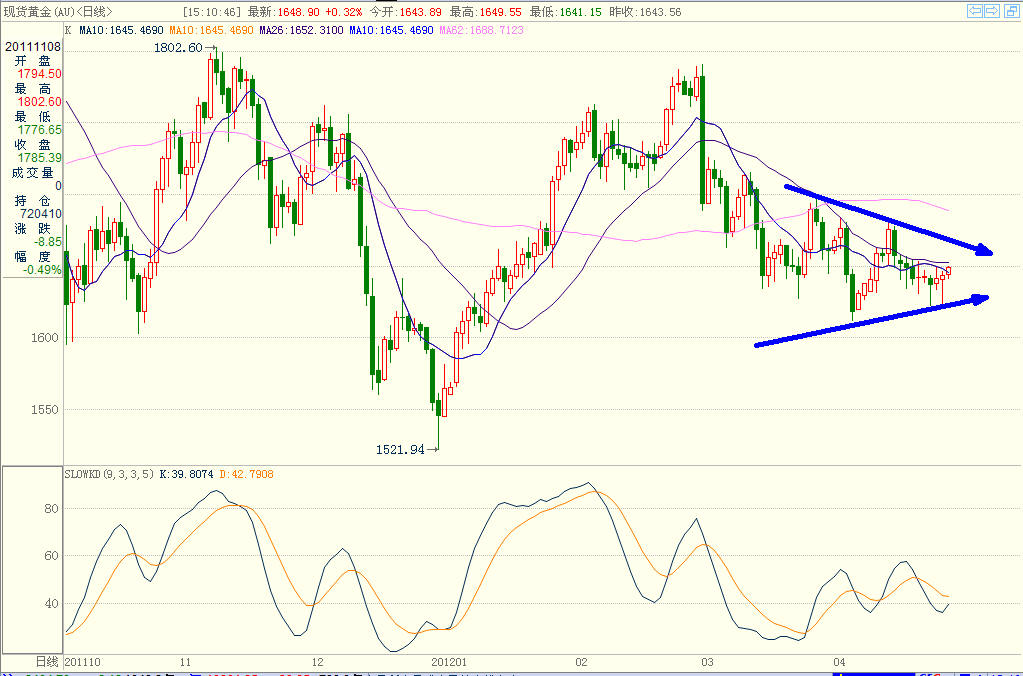
Task: Click the K:39.8074 indicator value
Action: point(189,474)
